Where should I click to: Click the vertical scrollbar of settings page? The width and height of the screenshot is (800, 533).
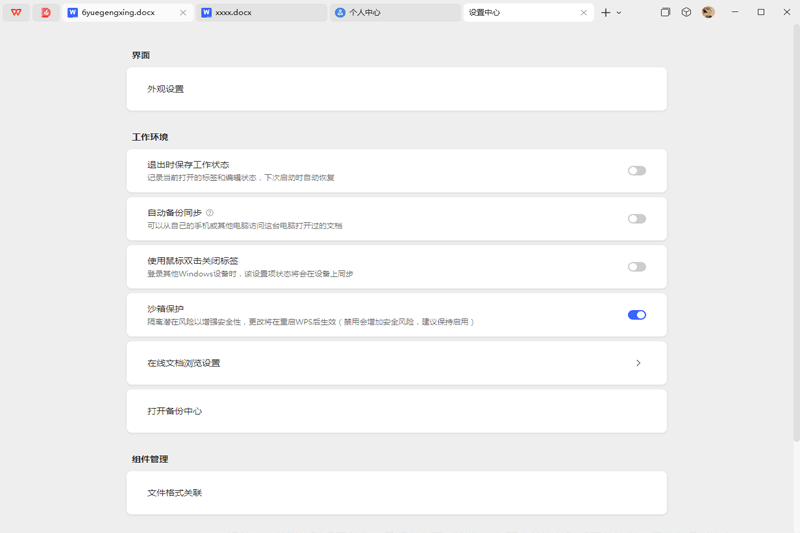coord(796,232)
